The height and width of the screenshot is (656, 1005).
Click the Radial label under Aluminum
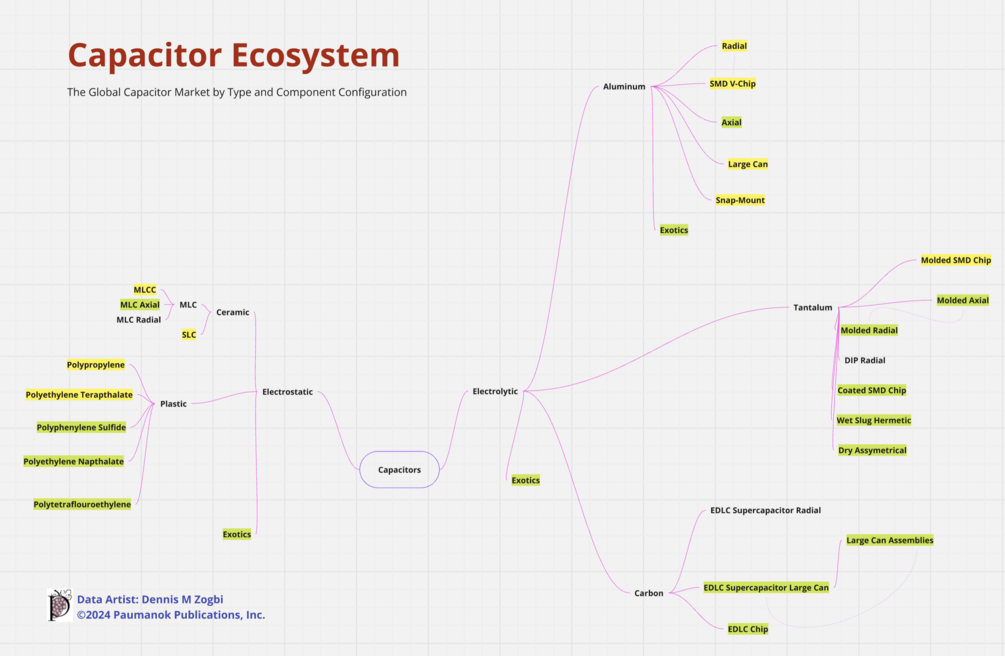[734, 46]
